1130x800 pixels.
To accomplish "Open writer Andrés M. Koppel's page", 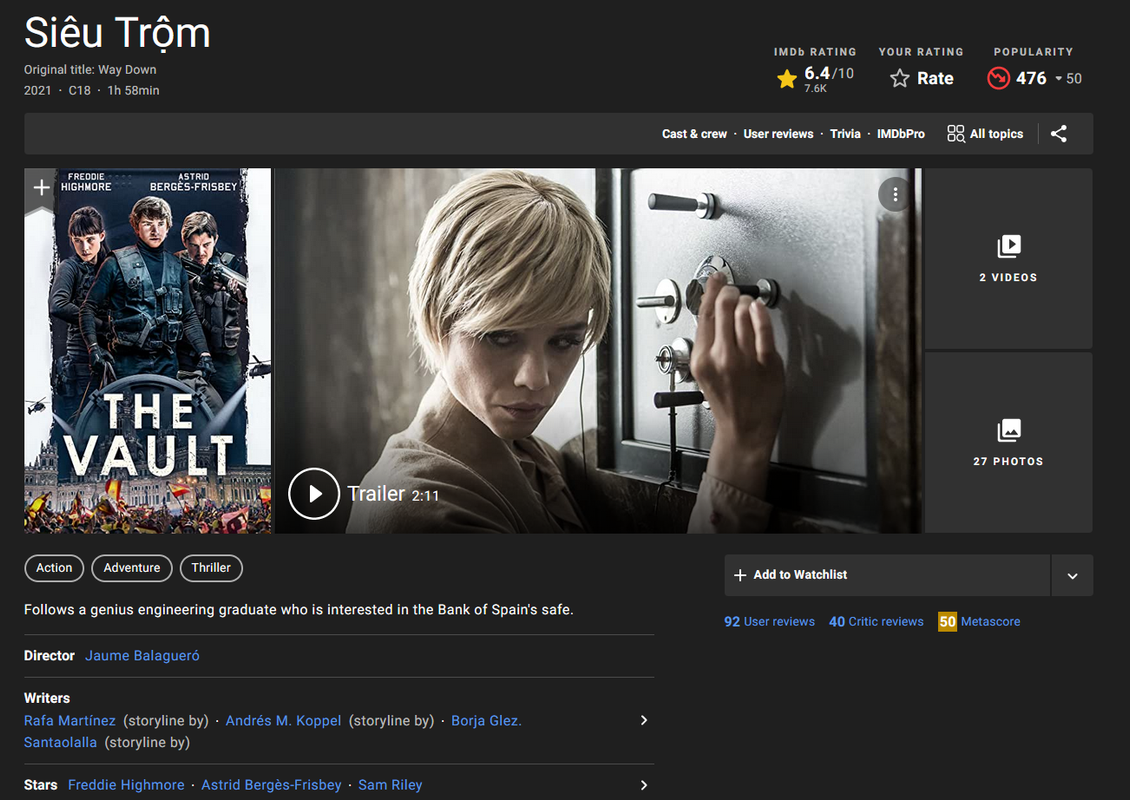I will pyautogui.click(x=283, y=721).
